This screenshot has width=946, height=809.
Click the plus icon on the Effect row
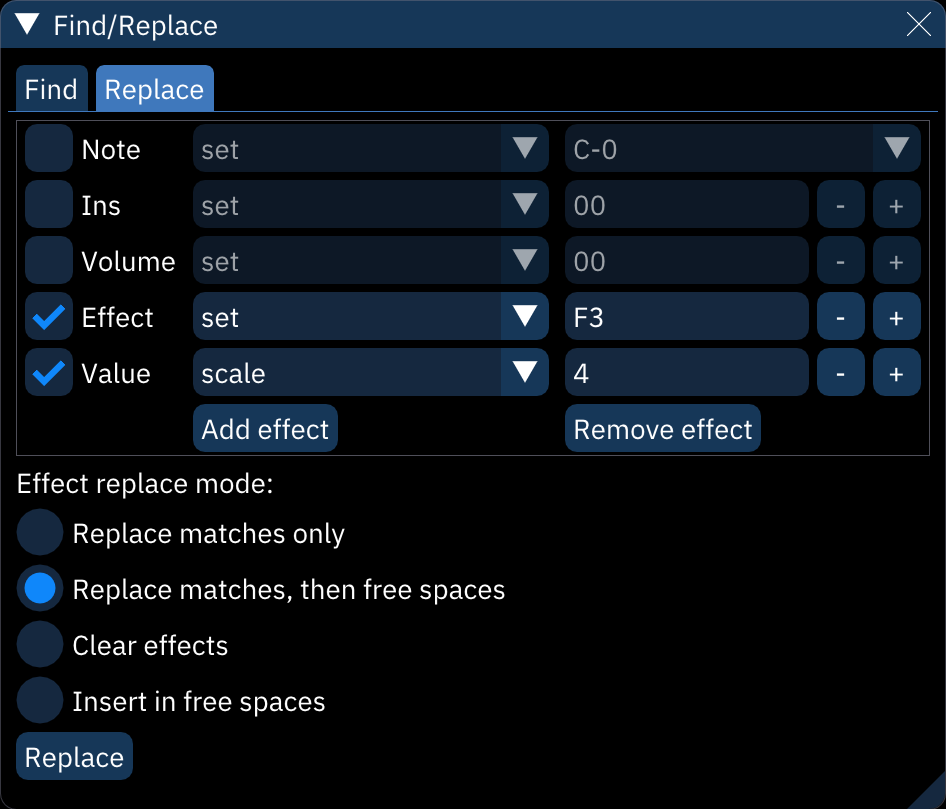pyautogui.click(x=896, y=316)
